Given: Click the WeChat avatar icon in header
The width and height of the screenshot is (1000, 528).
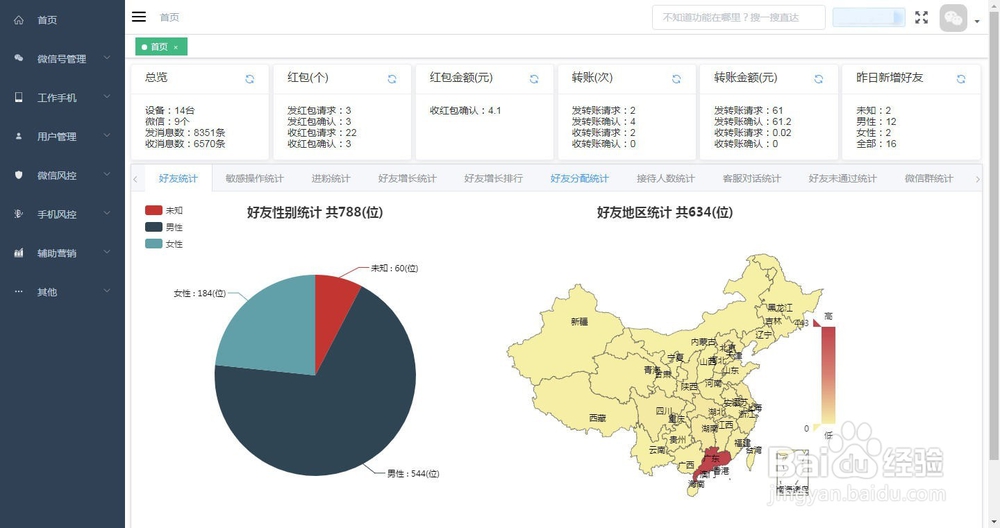Looking at the screenshot, I should click(x=953, y=18).
